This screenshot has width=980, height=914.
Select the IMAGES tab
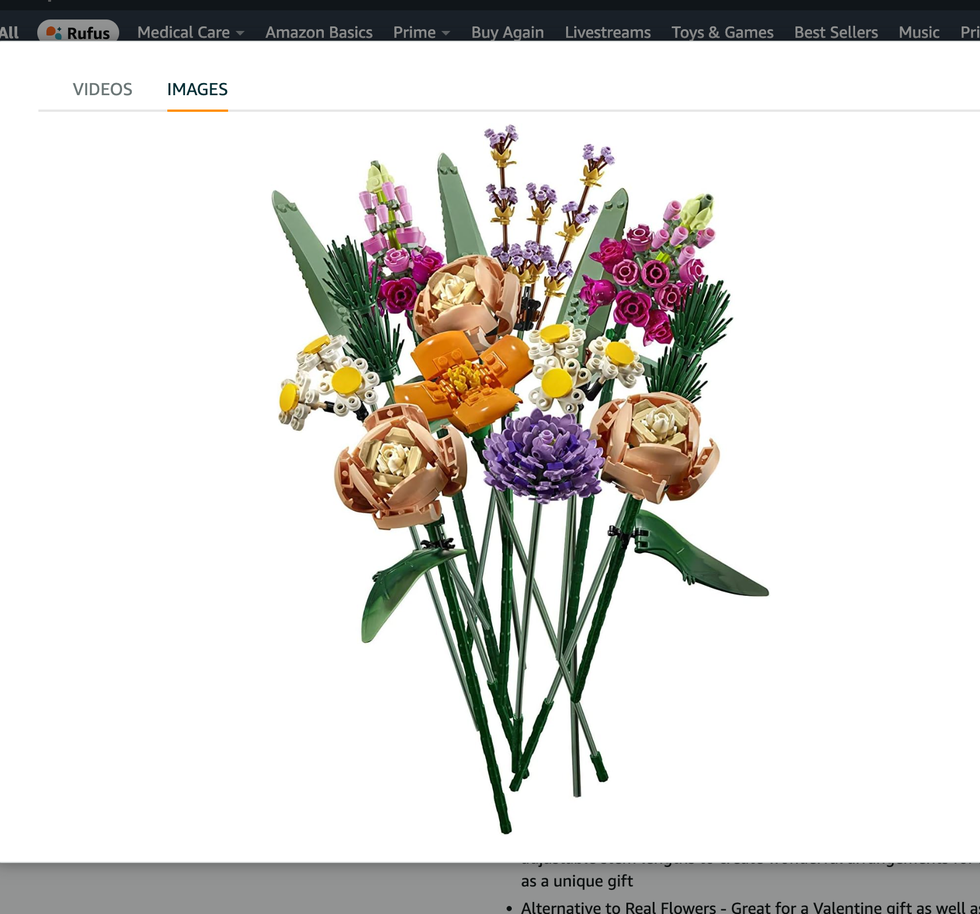pyautogui.click(x=197, y=89)
